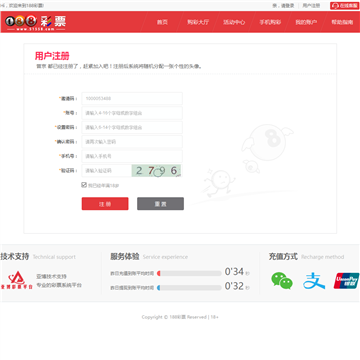Image resolution: width=360 pixels, height=360 pixels.
Task: Click the Copyright 188彩票 footer text
Action: click(180, 317)
